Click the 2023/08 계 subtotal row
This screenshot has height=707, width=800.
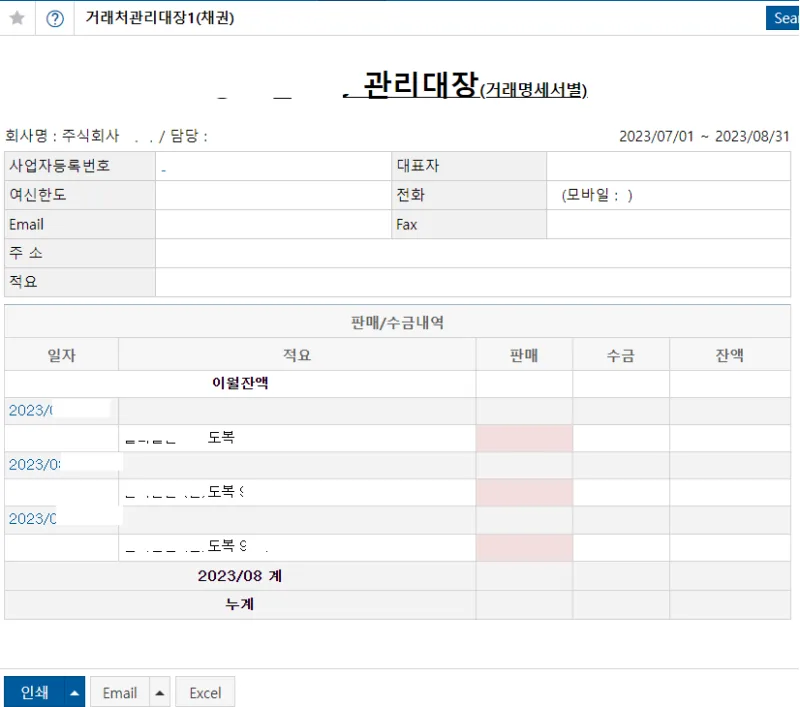coord(397,576)
